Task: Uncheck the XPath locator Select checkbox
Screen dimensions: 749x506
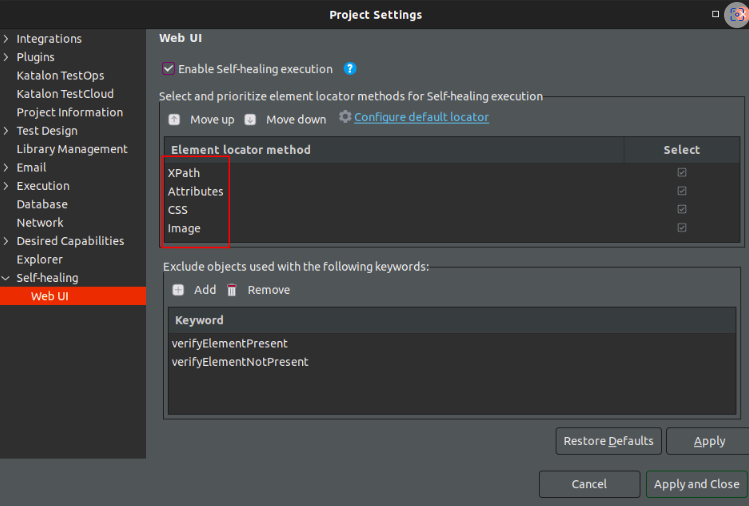Action: [x=682, y=173]
